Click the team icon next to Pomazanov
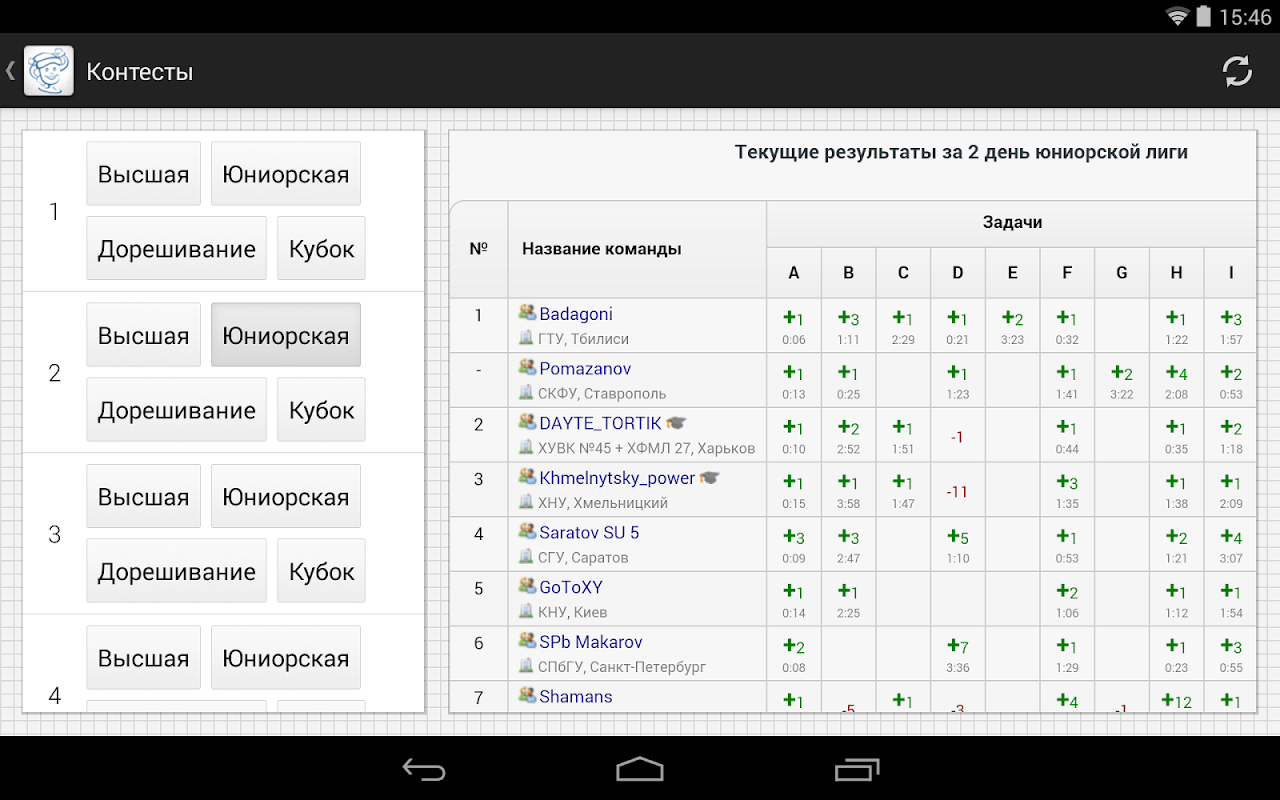 coord(527,368)
